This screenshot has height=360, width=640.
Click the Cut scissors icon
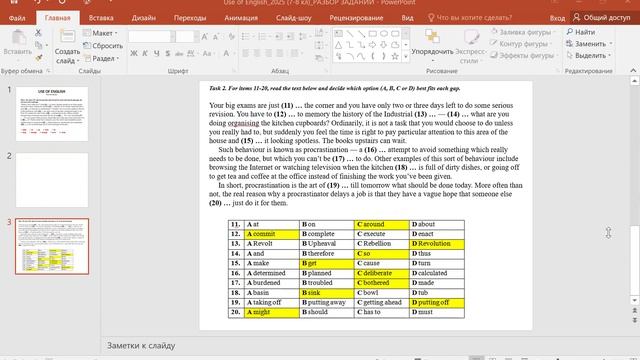[x=38, y=32]
